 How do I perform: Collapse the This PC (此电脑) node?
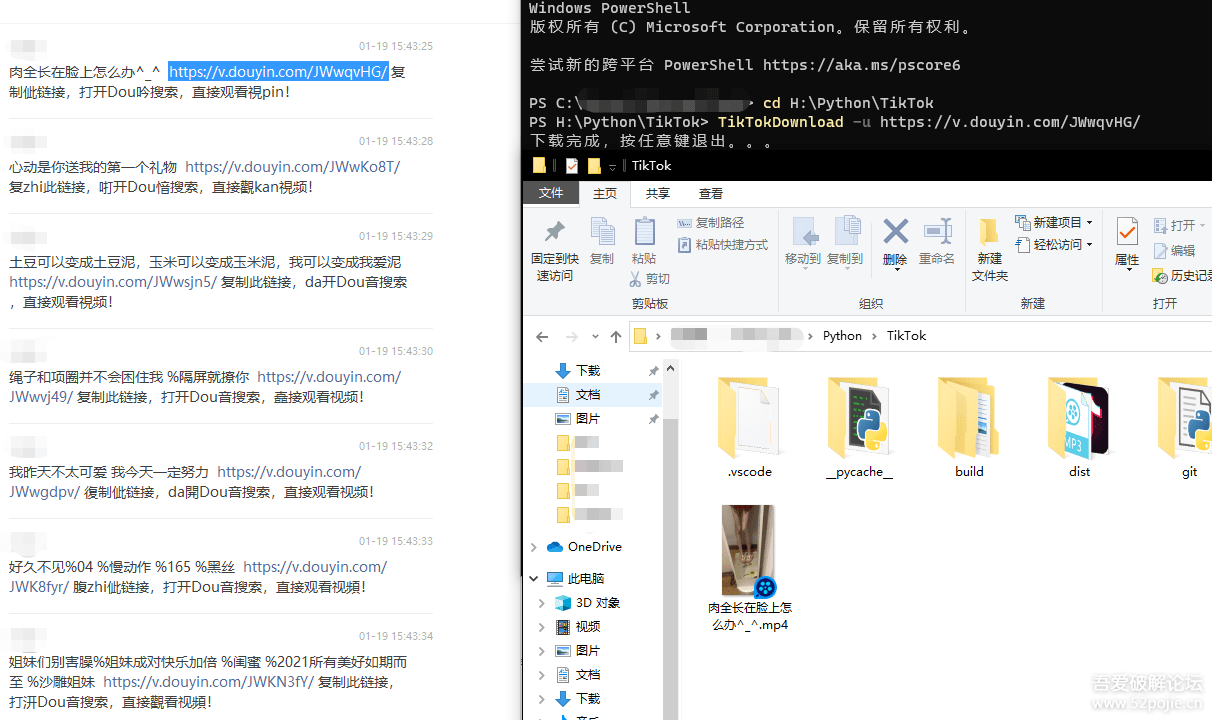(x=534, y=579)
